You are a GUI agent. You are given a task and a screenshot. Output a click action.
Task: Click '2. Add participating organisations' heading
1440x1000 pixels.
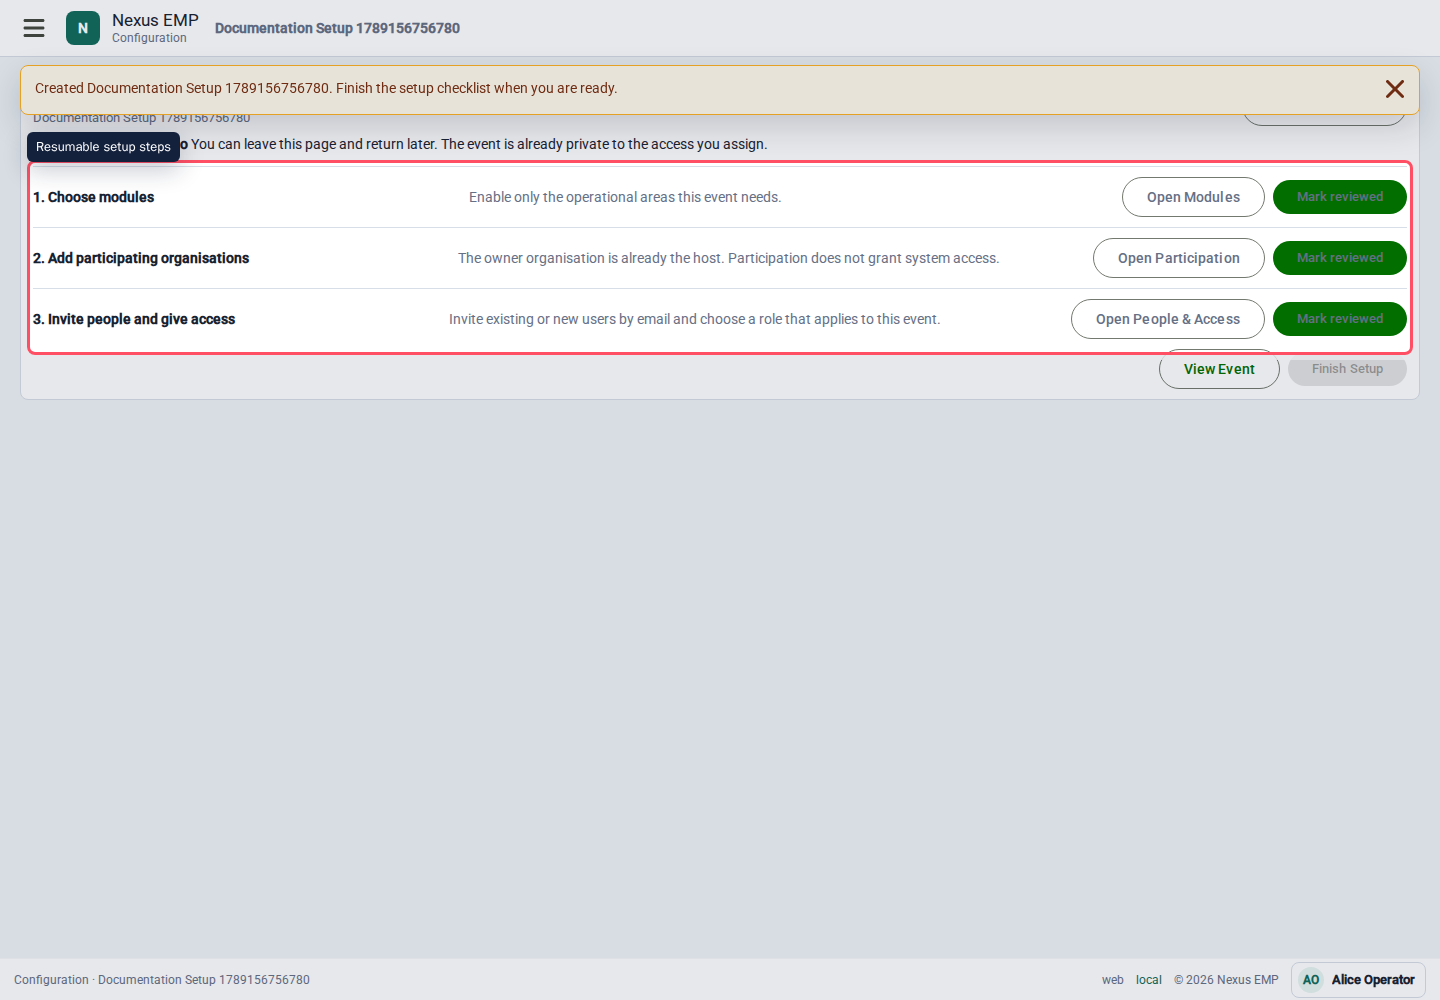pos(141,258)
